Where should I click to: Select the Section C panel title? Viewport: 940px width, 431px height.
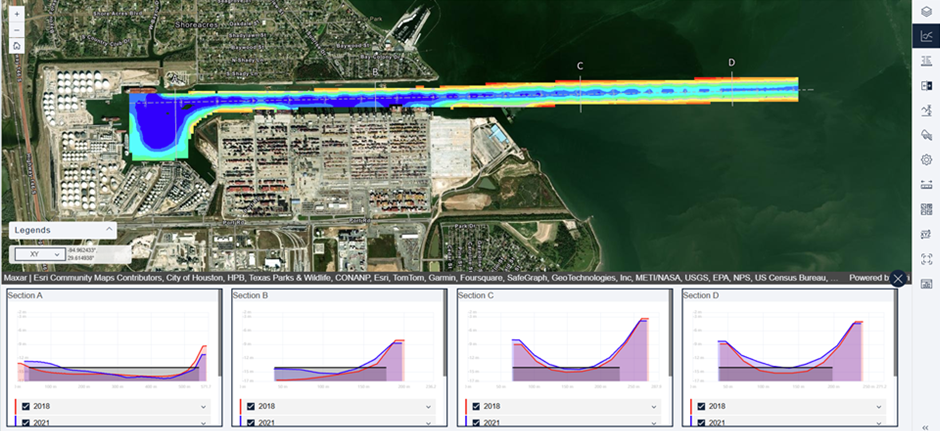tap(475, 296)
